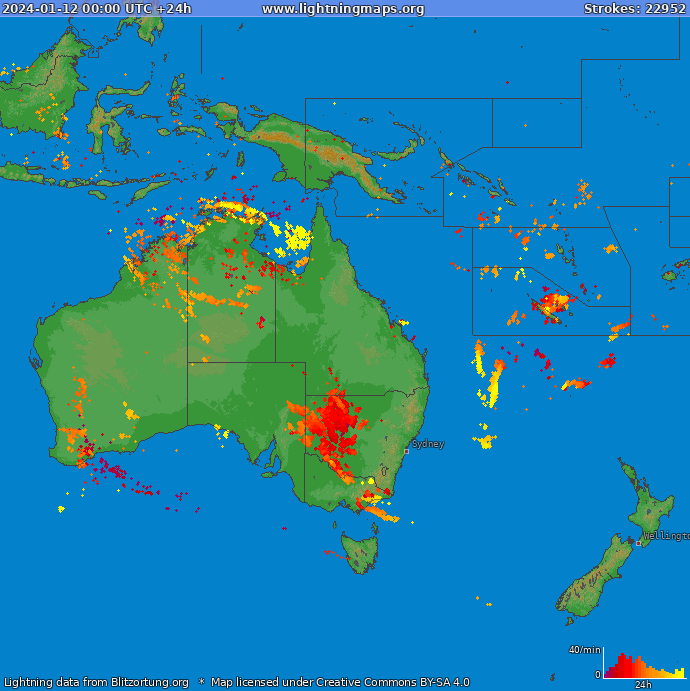The height and width of the screenshot is (691, 690).
Task: Open the www.lightningmaps.org link in header
Action: (343, 9)
